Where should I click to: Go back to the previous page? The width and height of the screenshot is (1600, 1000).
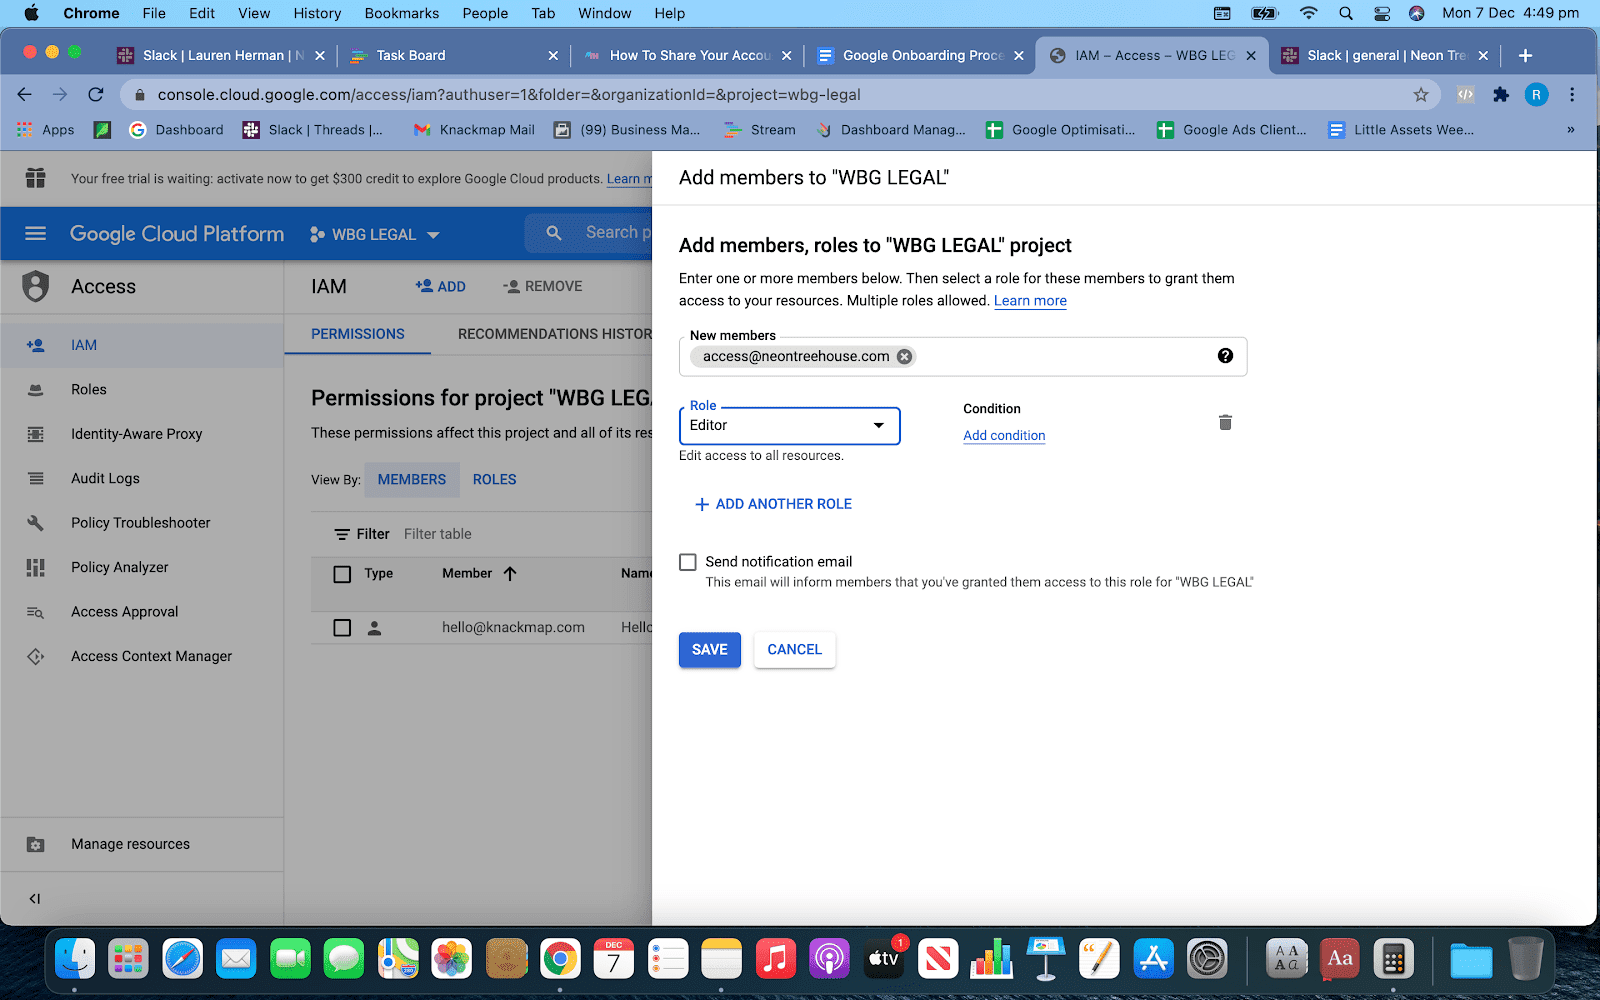click(x=25, y=95)
